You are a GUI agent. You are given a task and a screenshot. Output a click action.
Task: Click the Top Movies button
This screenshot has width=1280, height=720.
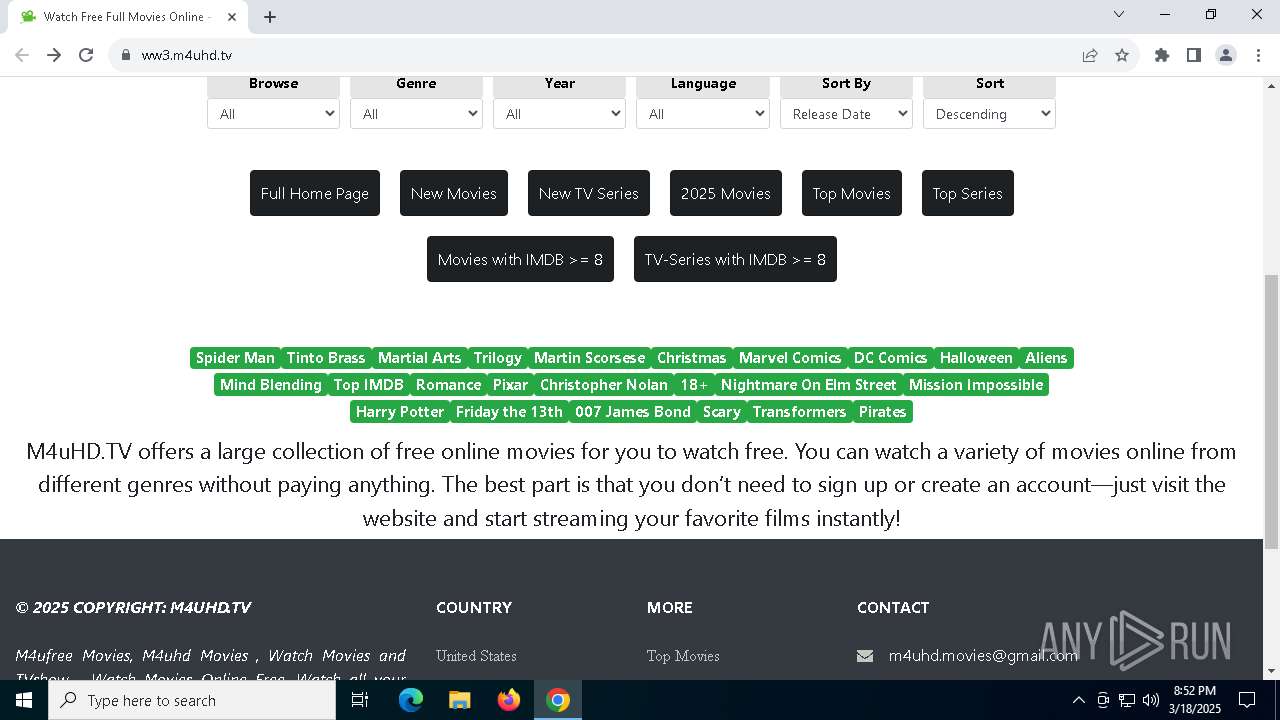pyautogui.click(x=852, y=193)
